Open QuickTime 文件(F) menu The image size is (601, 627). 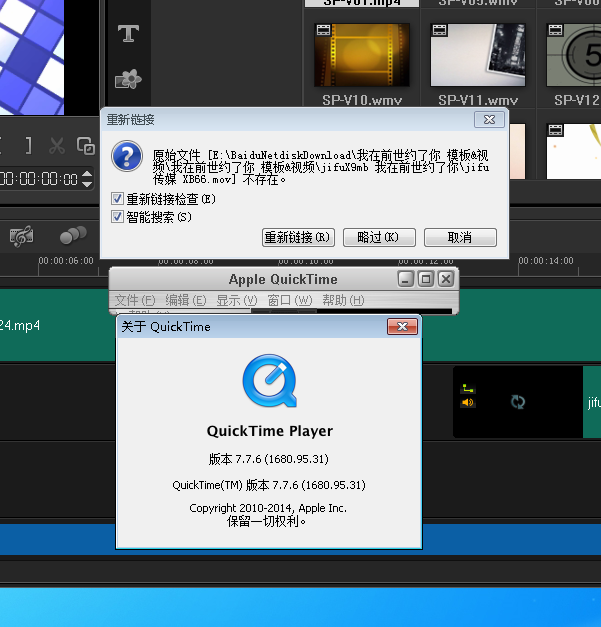[135, 300]
